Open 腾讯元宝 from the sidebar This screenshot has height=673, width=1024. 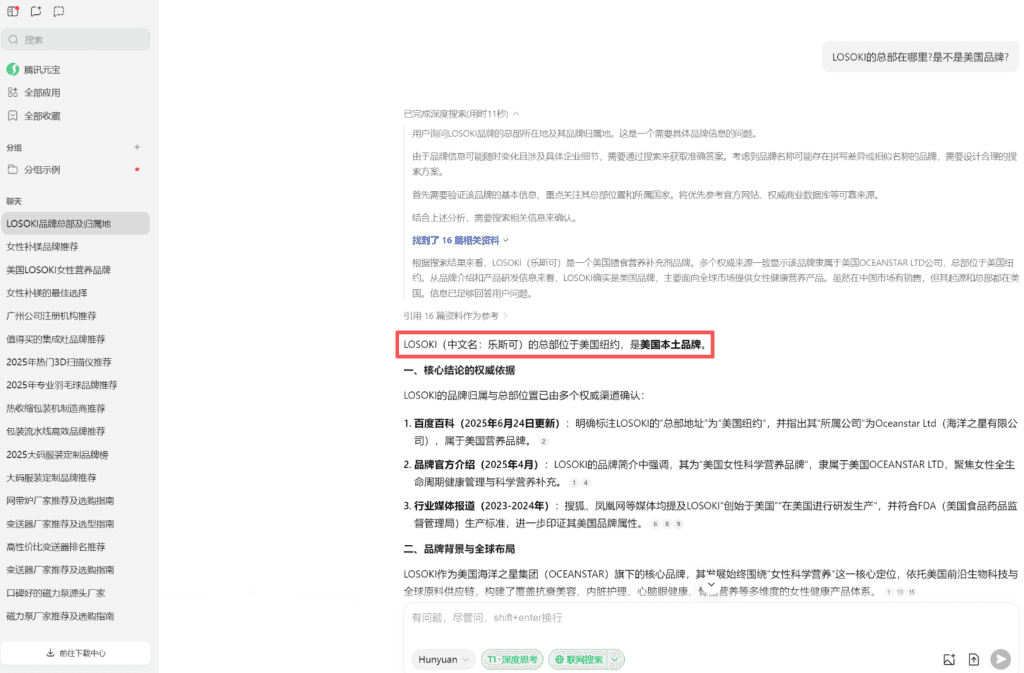(47, 69)
